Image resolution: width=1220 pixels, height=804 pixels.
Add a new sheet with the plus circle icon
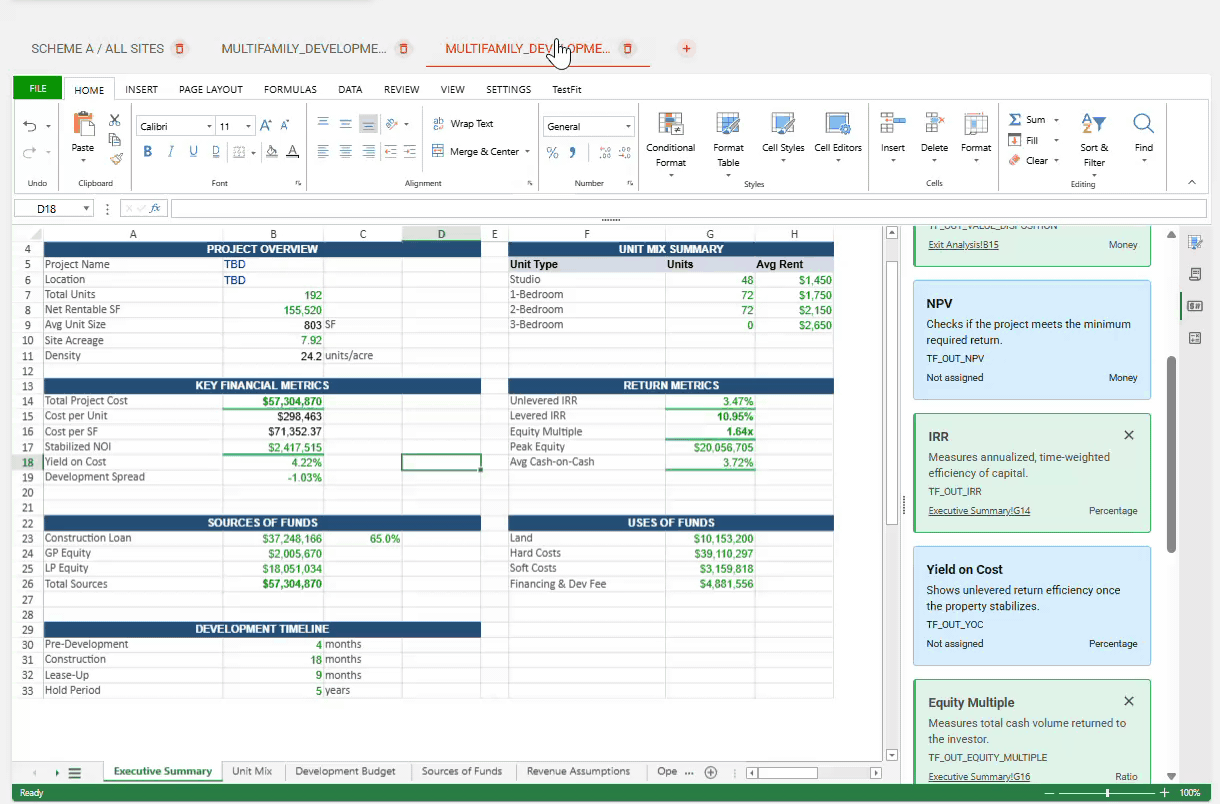pos(711,772)
